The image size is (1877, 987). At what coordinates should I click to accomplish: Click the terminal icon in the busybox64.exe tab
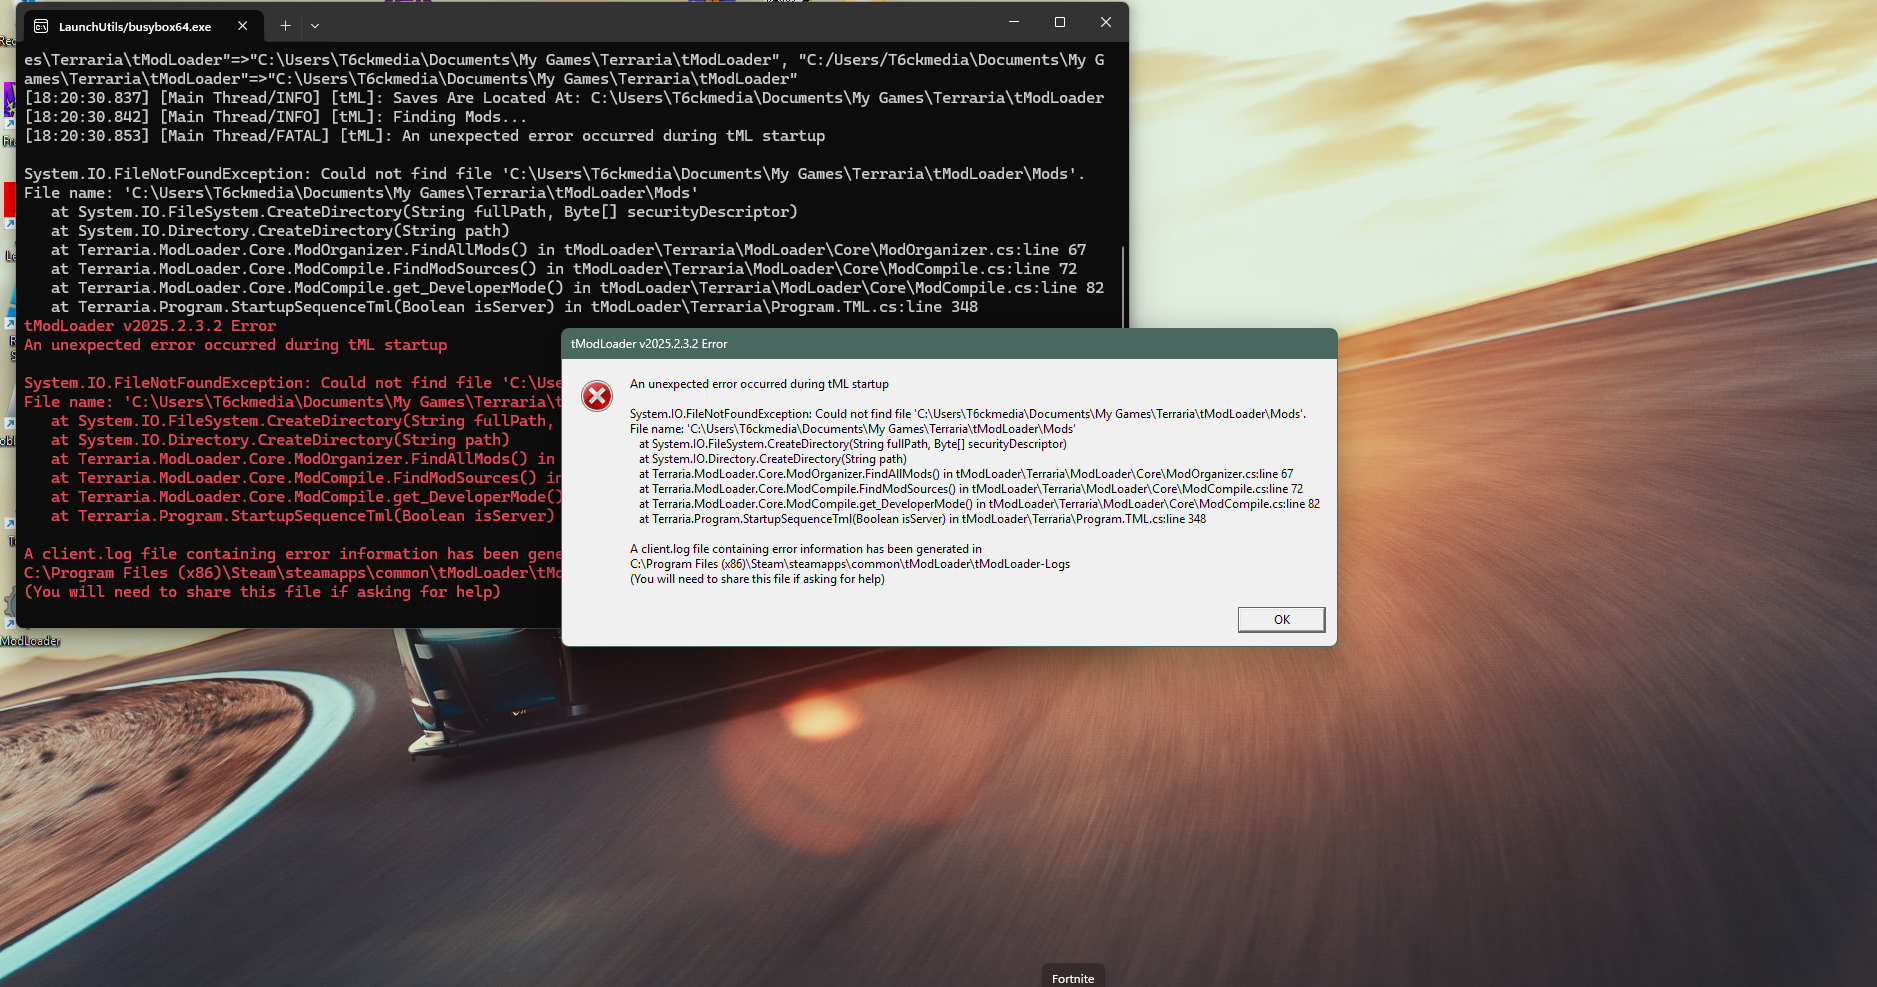[x=41, y=26]
